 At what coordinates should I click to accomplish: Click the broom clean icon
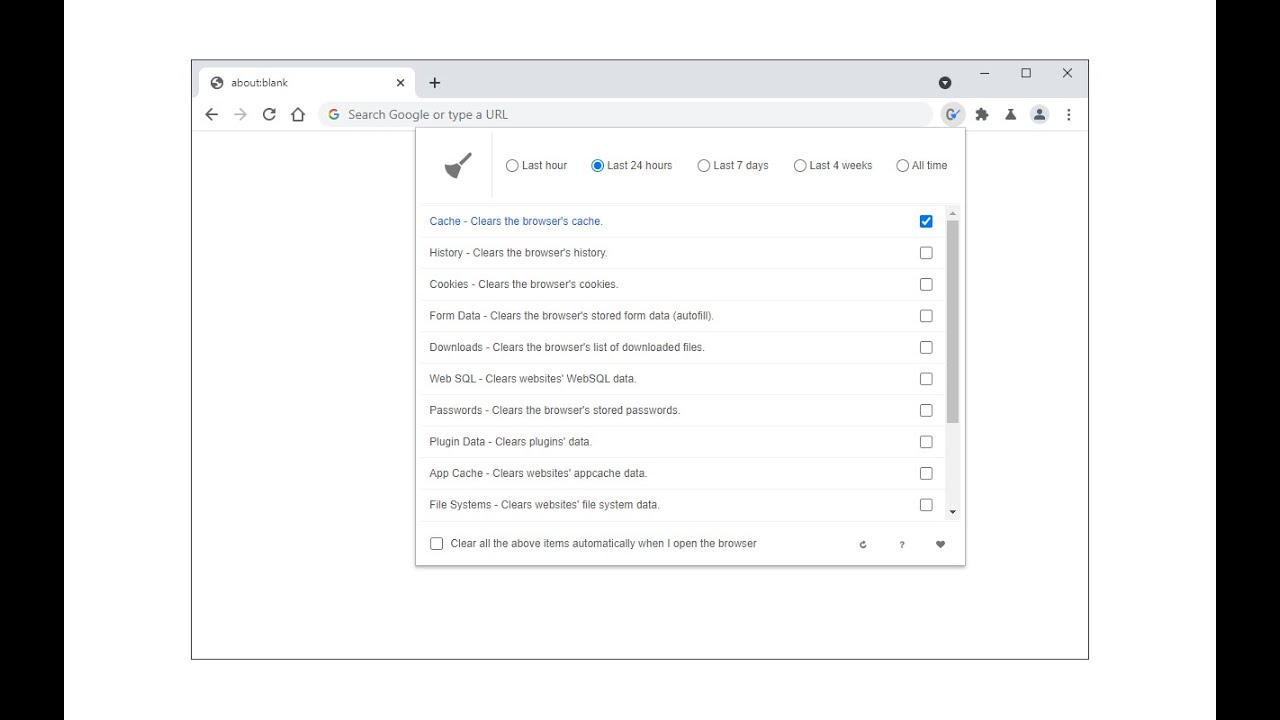coord(458,166)
